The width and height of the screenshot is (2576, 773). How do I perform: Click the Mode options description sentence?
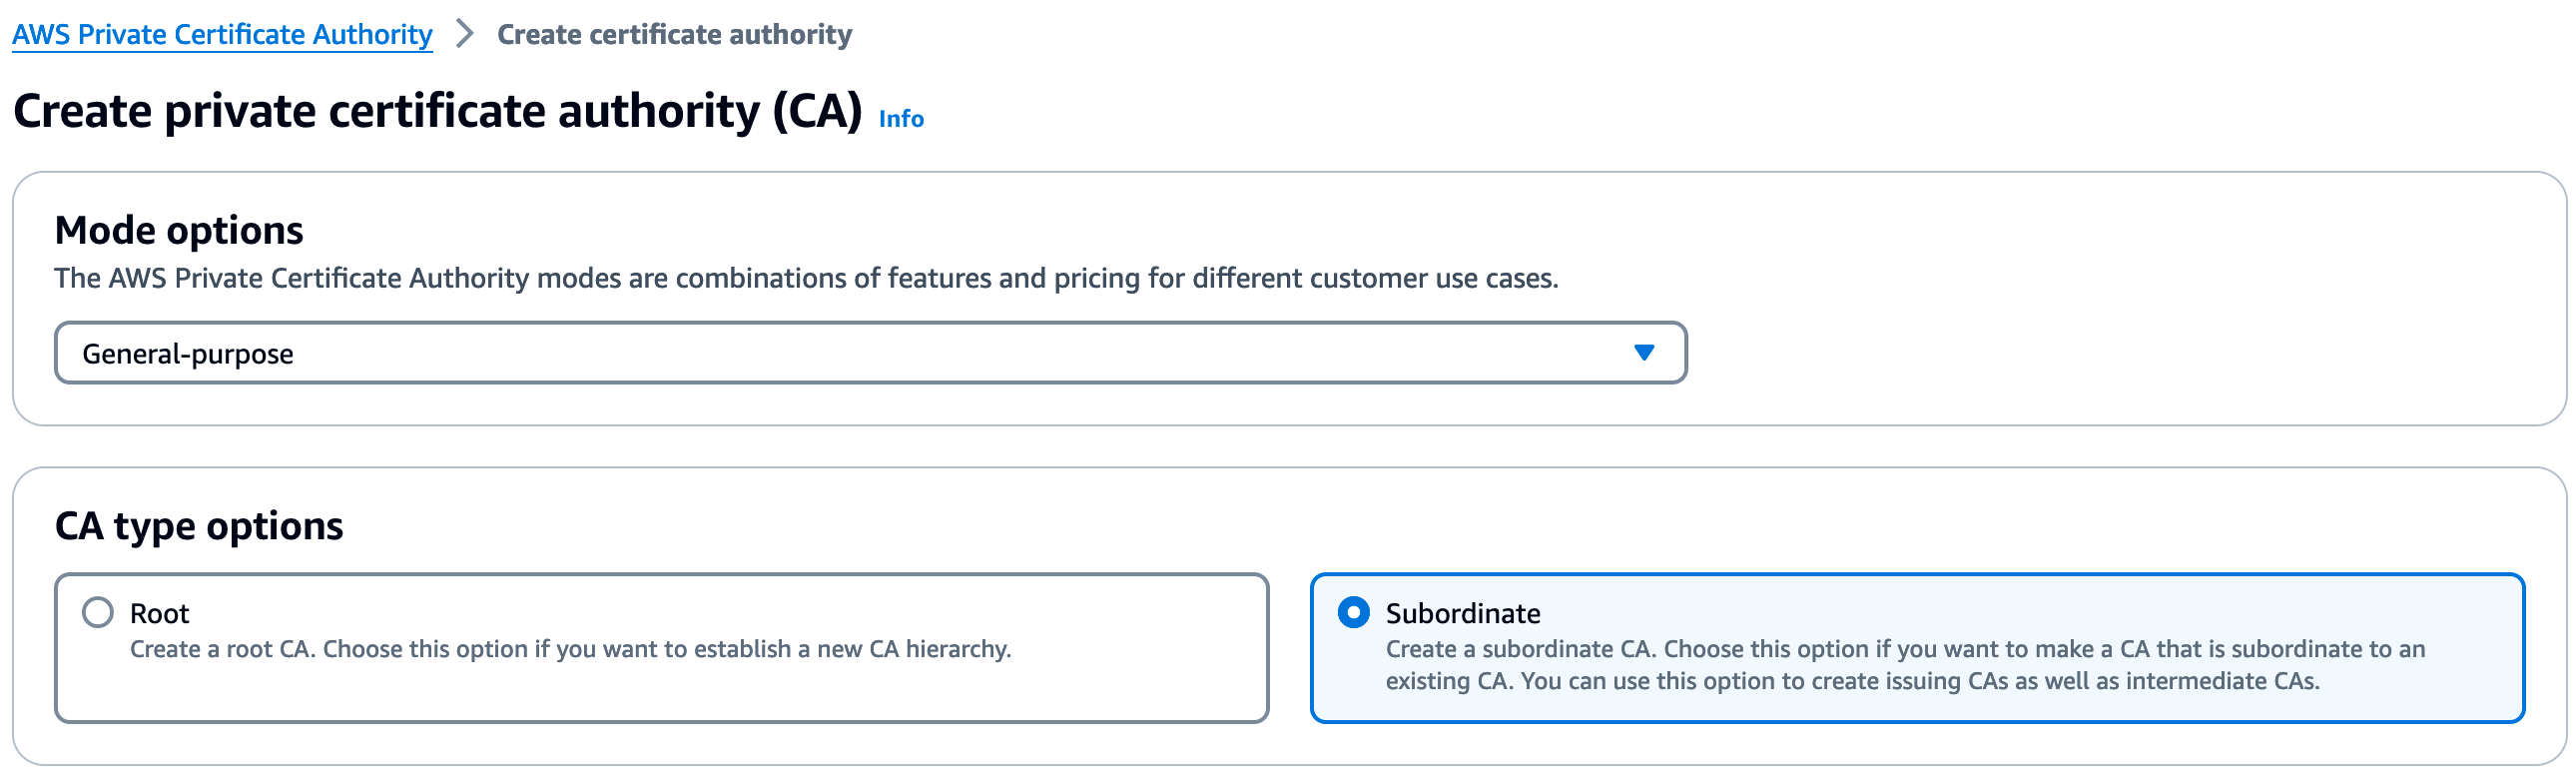click(x=806, y=278)
